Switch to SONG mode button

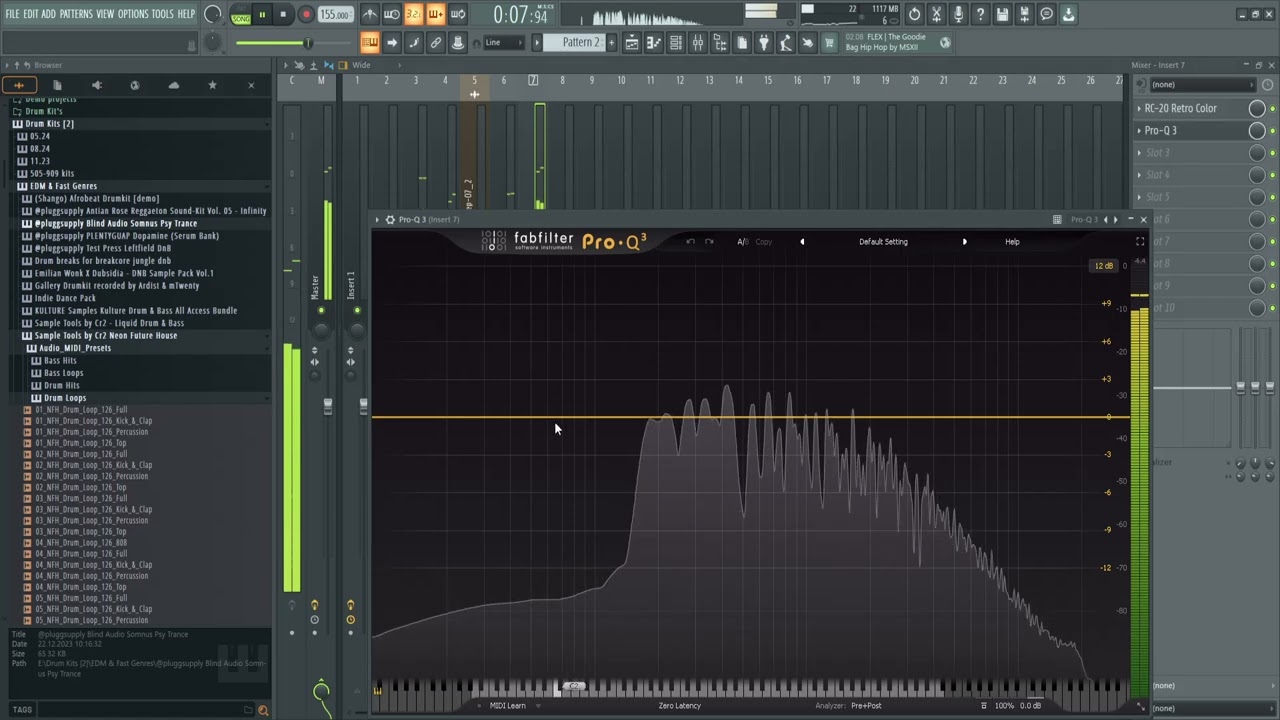pyautogui.click(x=241, y=17)
